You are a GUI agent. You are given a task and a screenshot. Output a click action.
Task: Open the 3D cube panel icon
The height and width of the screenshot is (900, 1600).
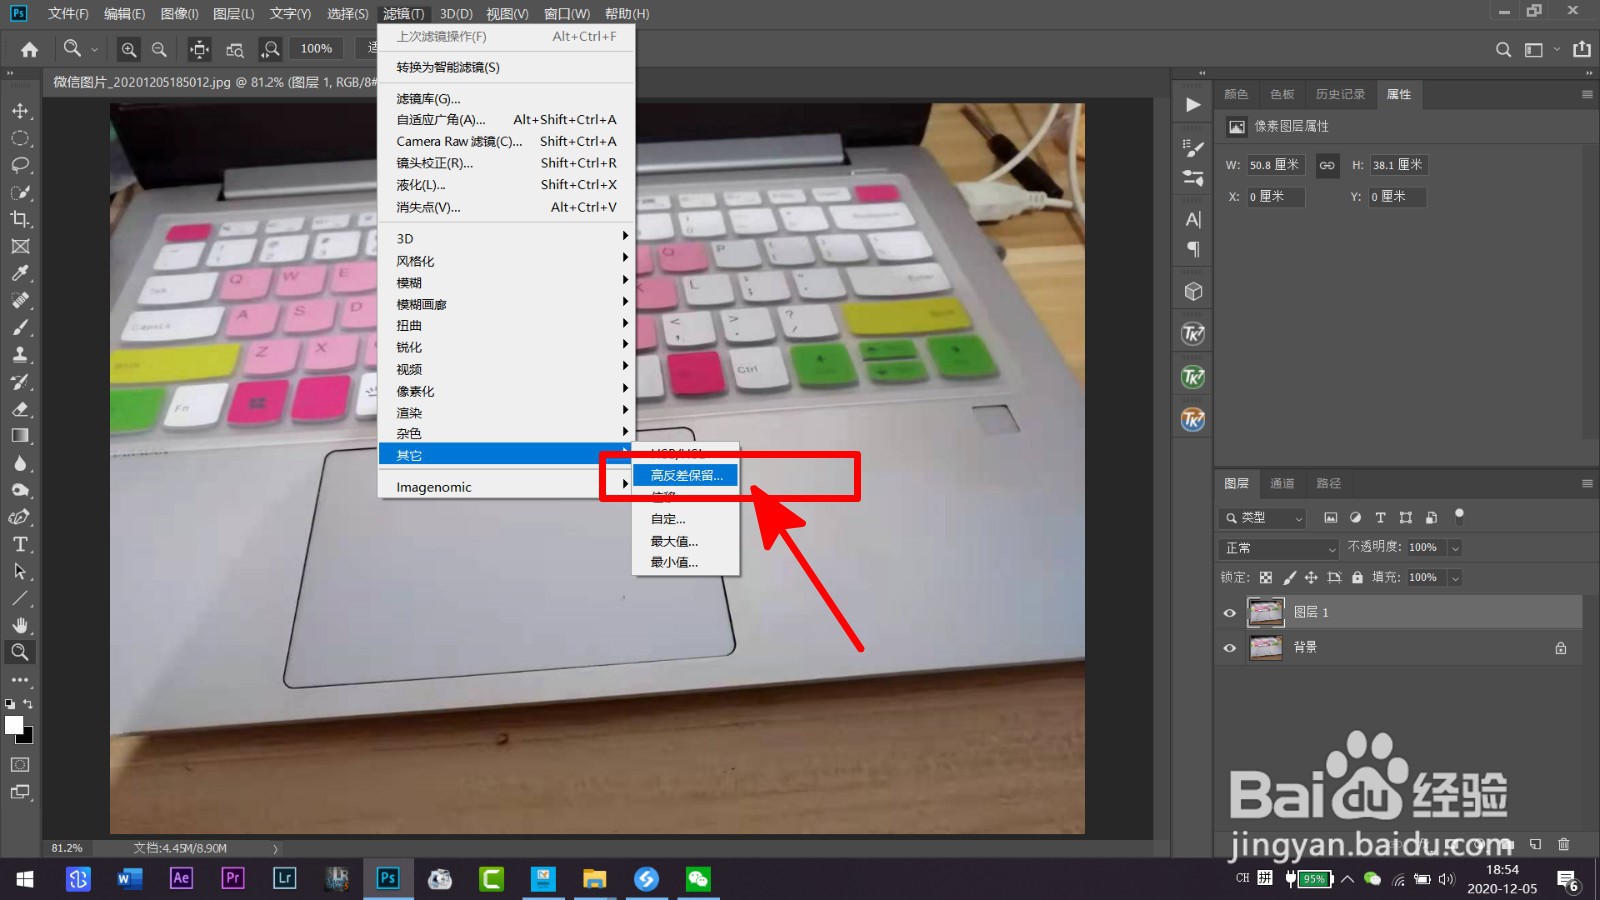click(1193, 291)
